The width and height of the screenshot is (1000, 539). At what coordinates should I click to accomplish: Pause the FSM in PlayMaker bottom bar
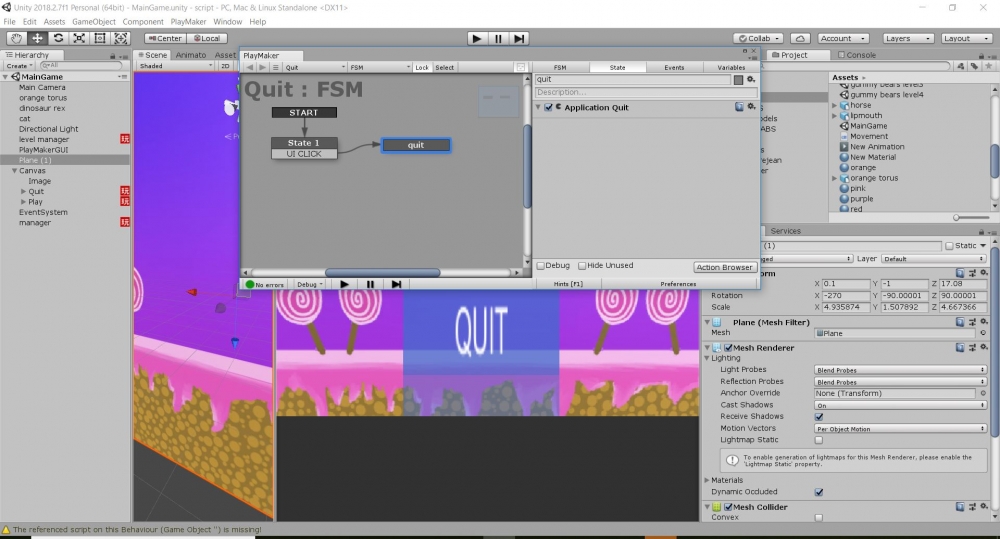pyautogui.click(x=370, y=284)
